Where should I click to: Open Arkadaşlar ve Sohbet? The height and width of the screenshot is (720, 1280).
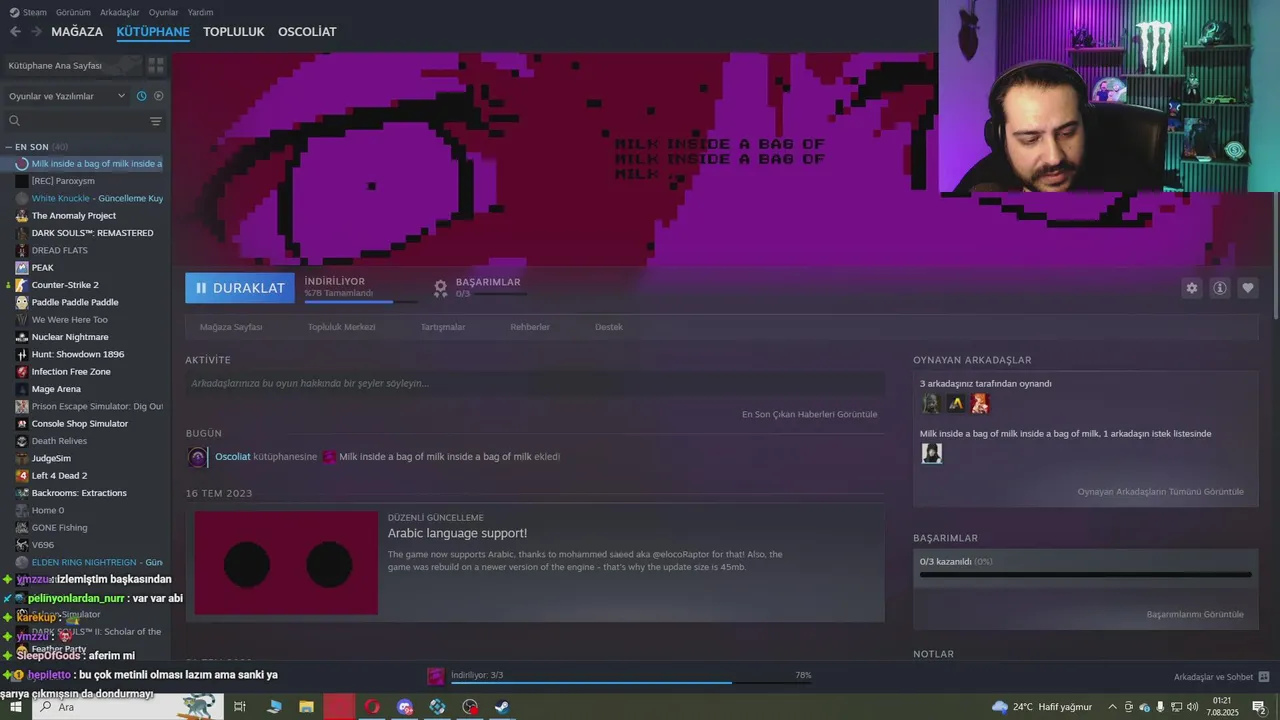tap(1221, 677)
